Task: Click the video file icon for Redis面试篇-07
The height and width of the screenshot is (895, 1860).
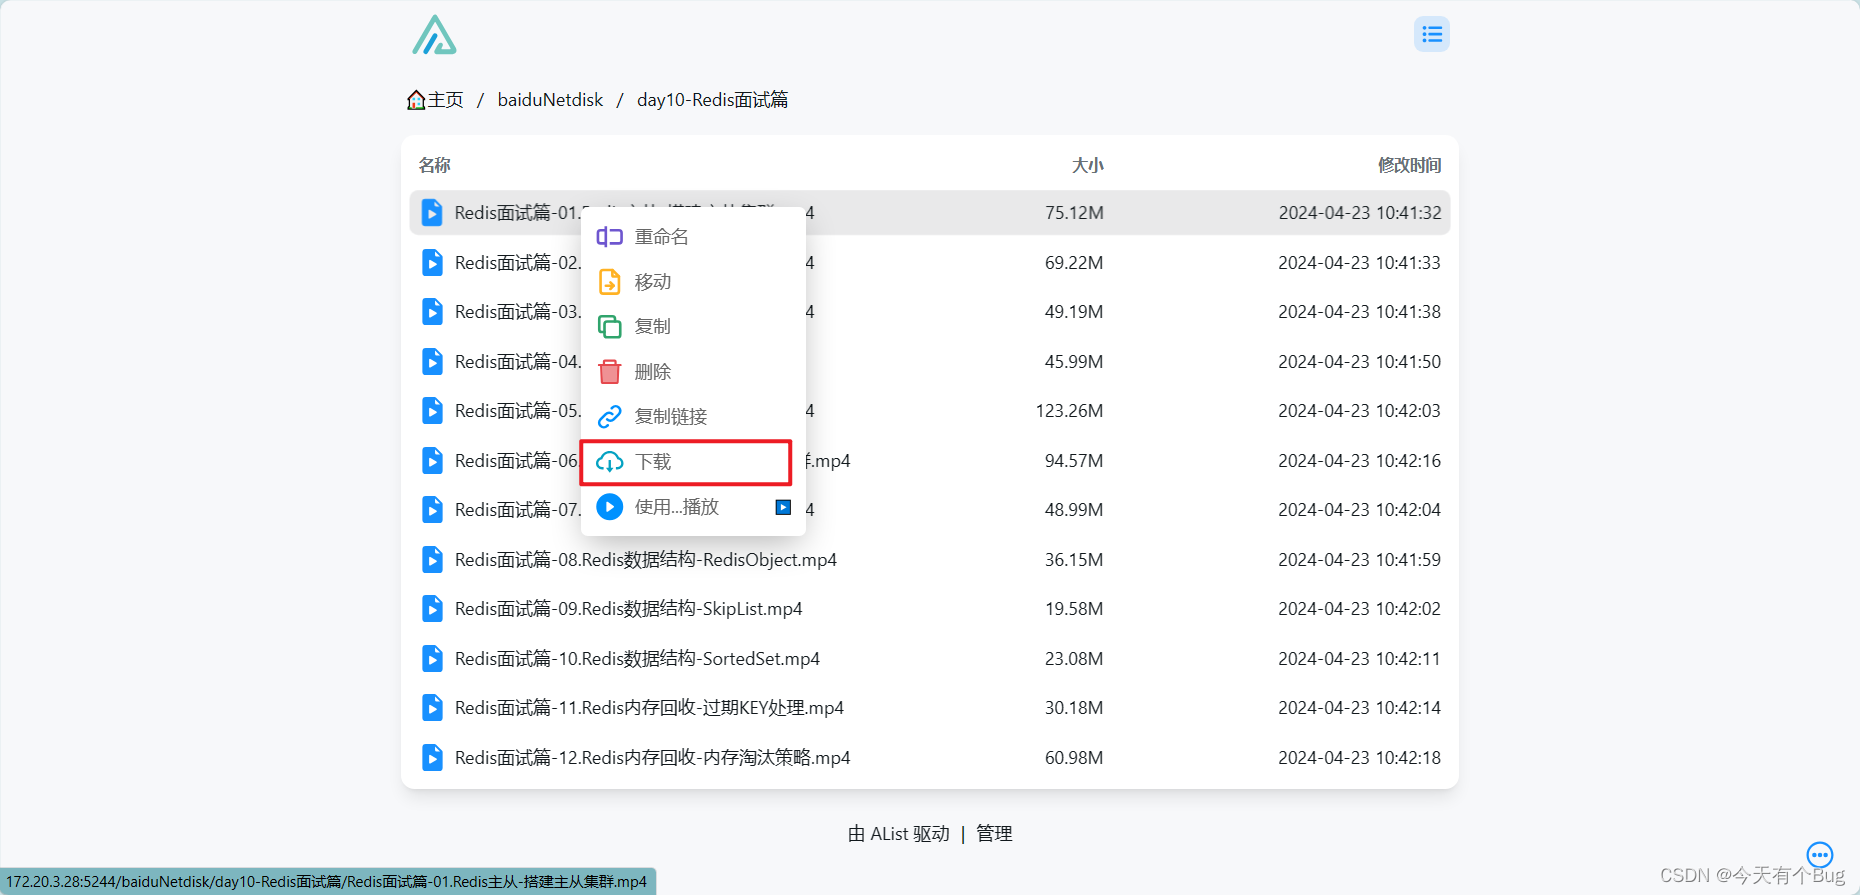Action: coord(432,510)
